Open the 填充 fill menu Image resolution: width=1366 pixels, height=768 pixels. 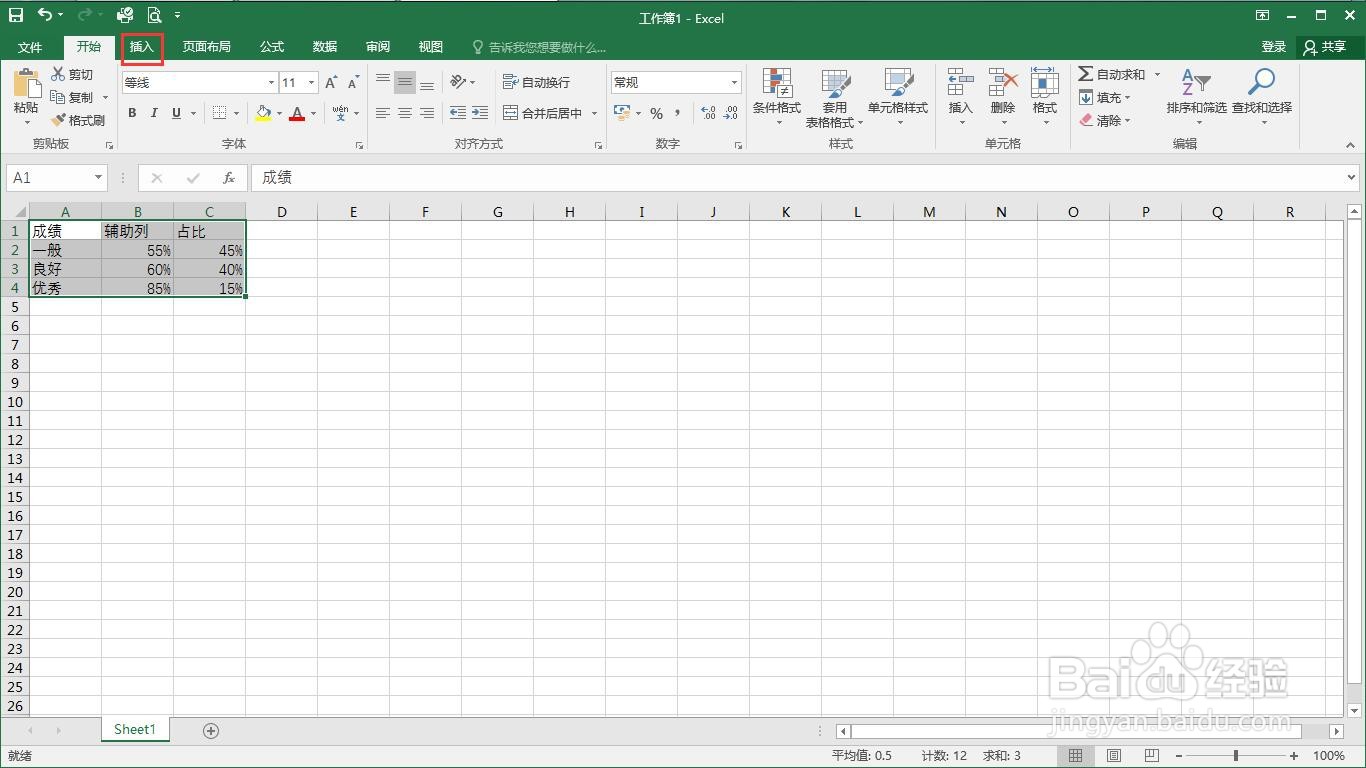point(1104,97)
